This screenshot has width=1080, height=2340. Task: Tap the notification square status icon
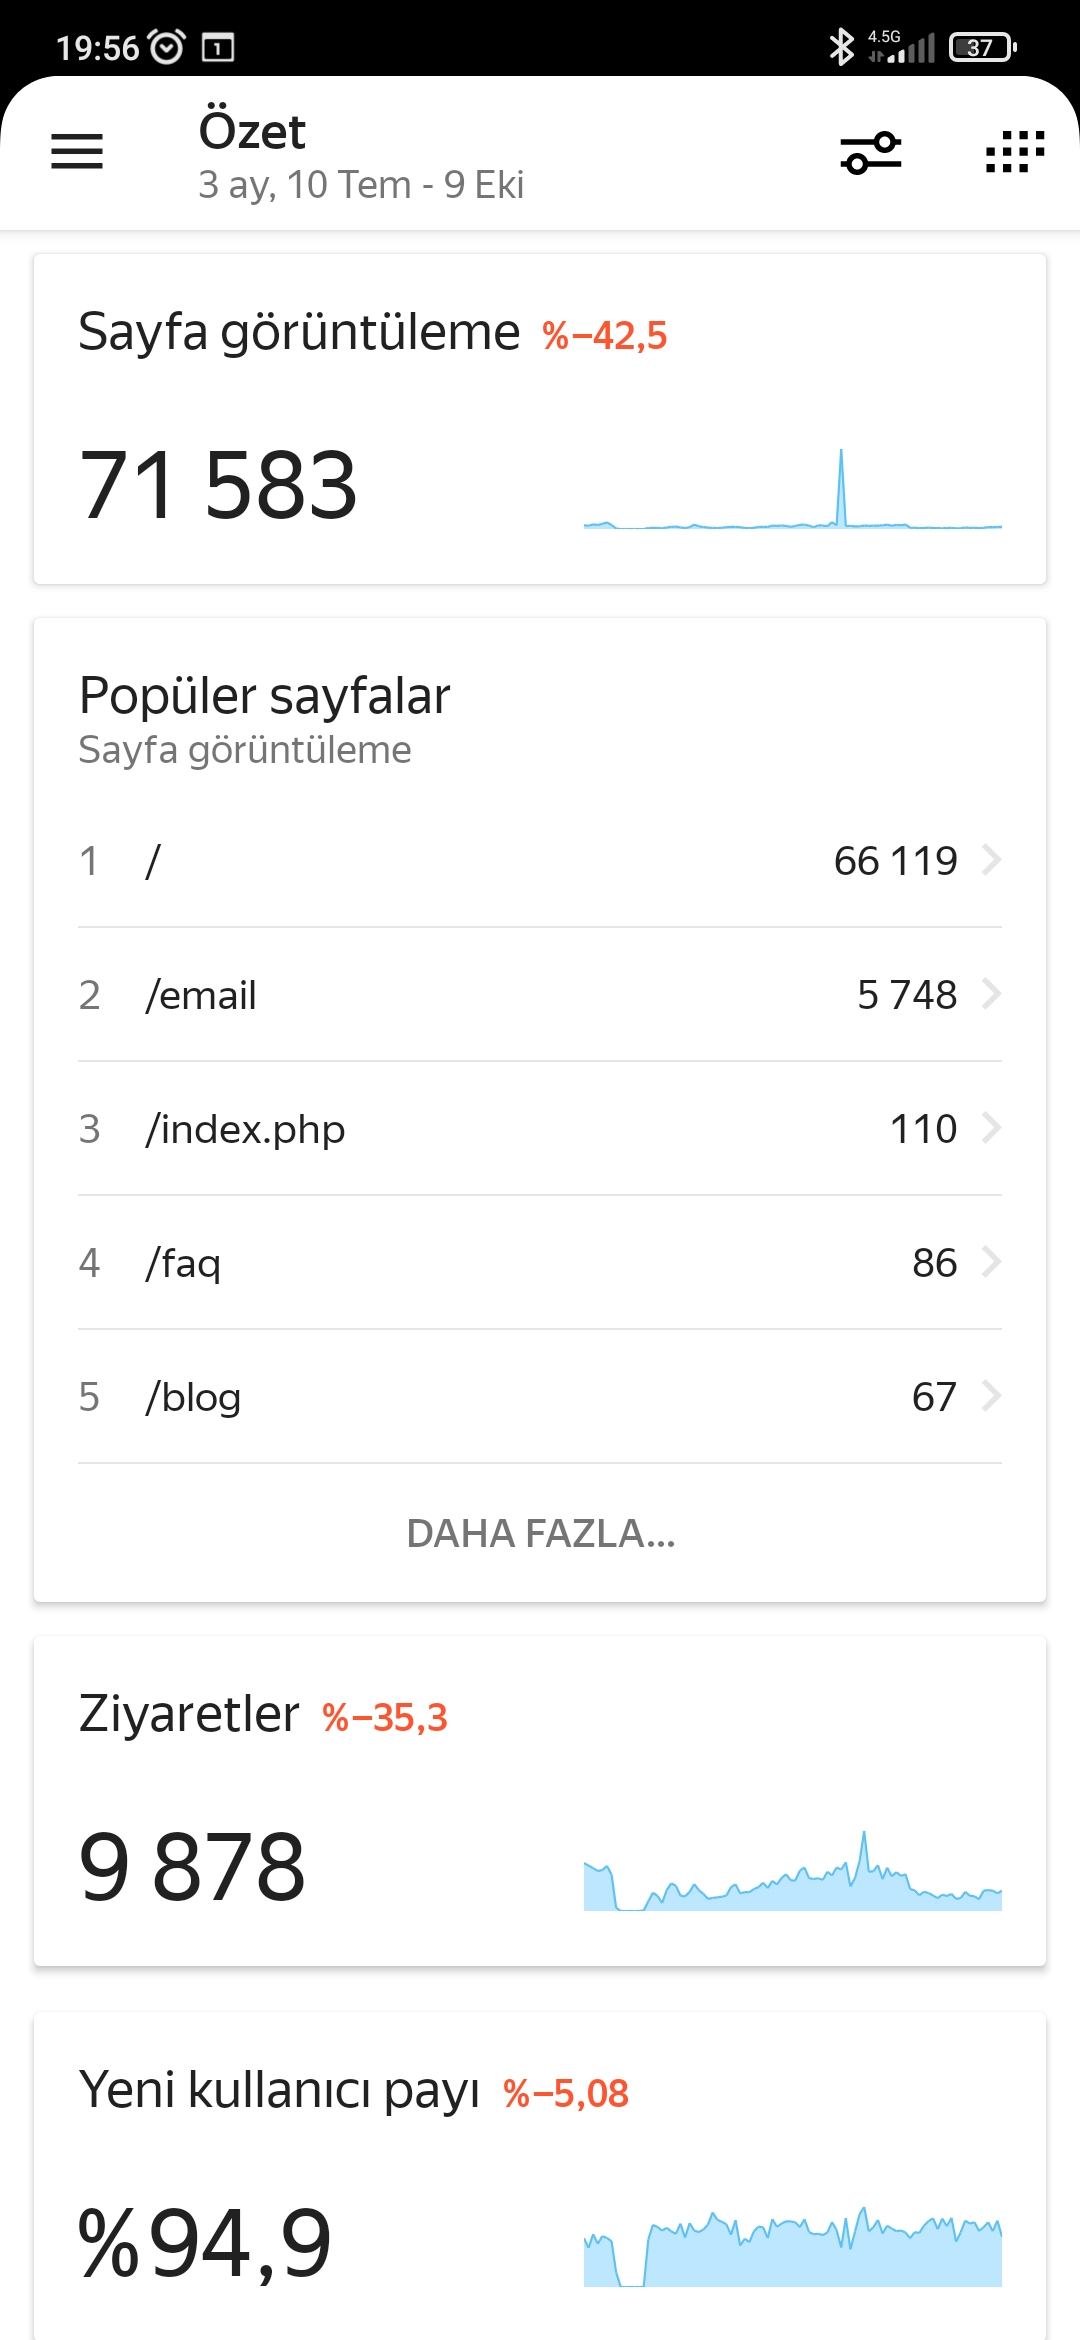point(218,47)
